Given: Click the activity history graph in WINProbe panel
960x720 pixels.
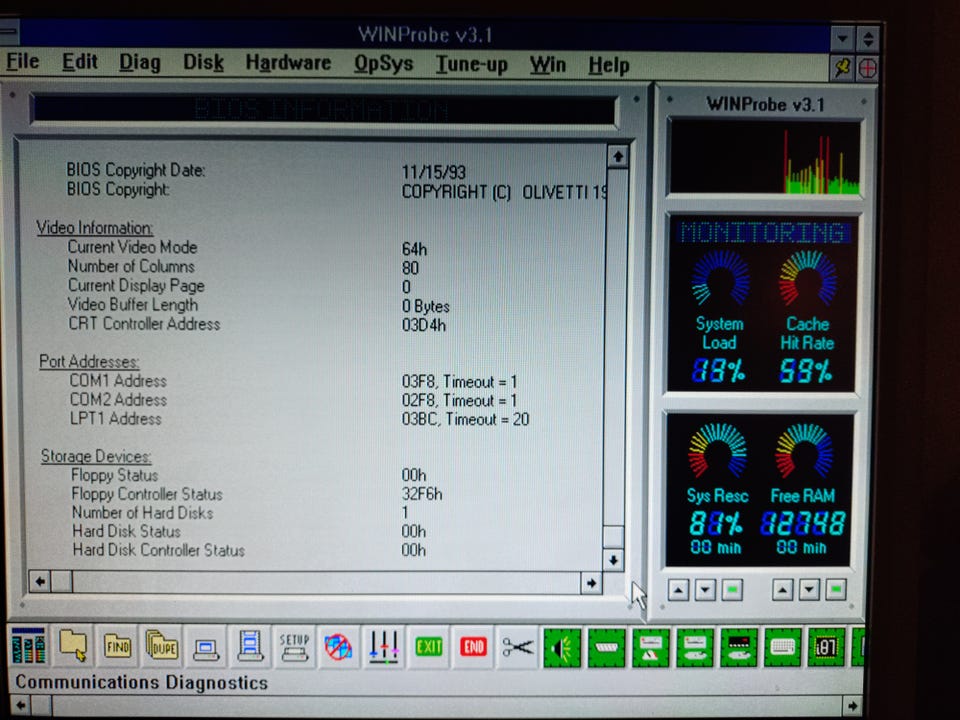Looking at the screenshot, I should [765, 158].
